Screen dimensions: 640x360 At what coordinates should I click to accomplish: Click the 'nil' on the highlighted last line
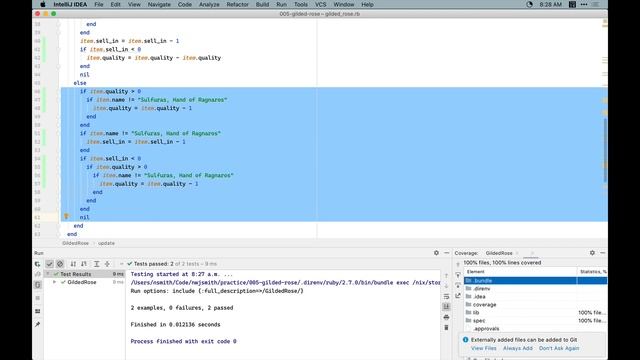pos(84,217)
